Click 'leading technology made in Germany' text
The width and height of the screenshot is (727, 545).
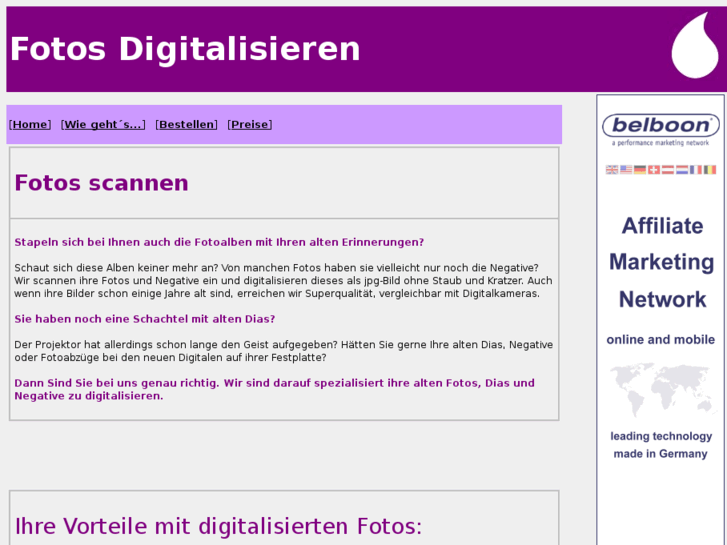[x=661, y=445]
